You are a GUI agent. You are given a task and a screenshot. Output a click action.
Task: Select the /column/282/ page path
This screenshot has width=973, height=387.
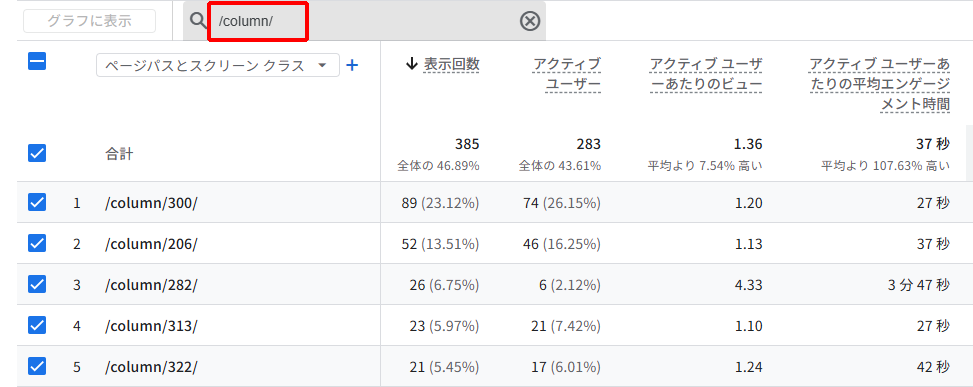pyautogui.click(x=151, y=285)
